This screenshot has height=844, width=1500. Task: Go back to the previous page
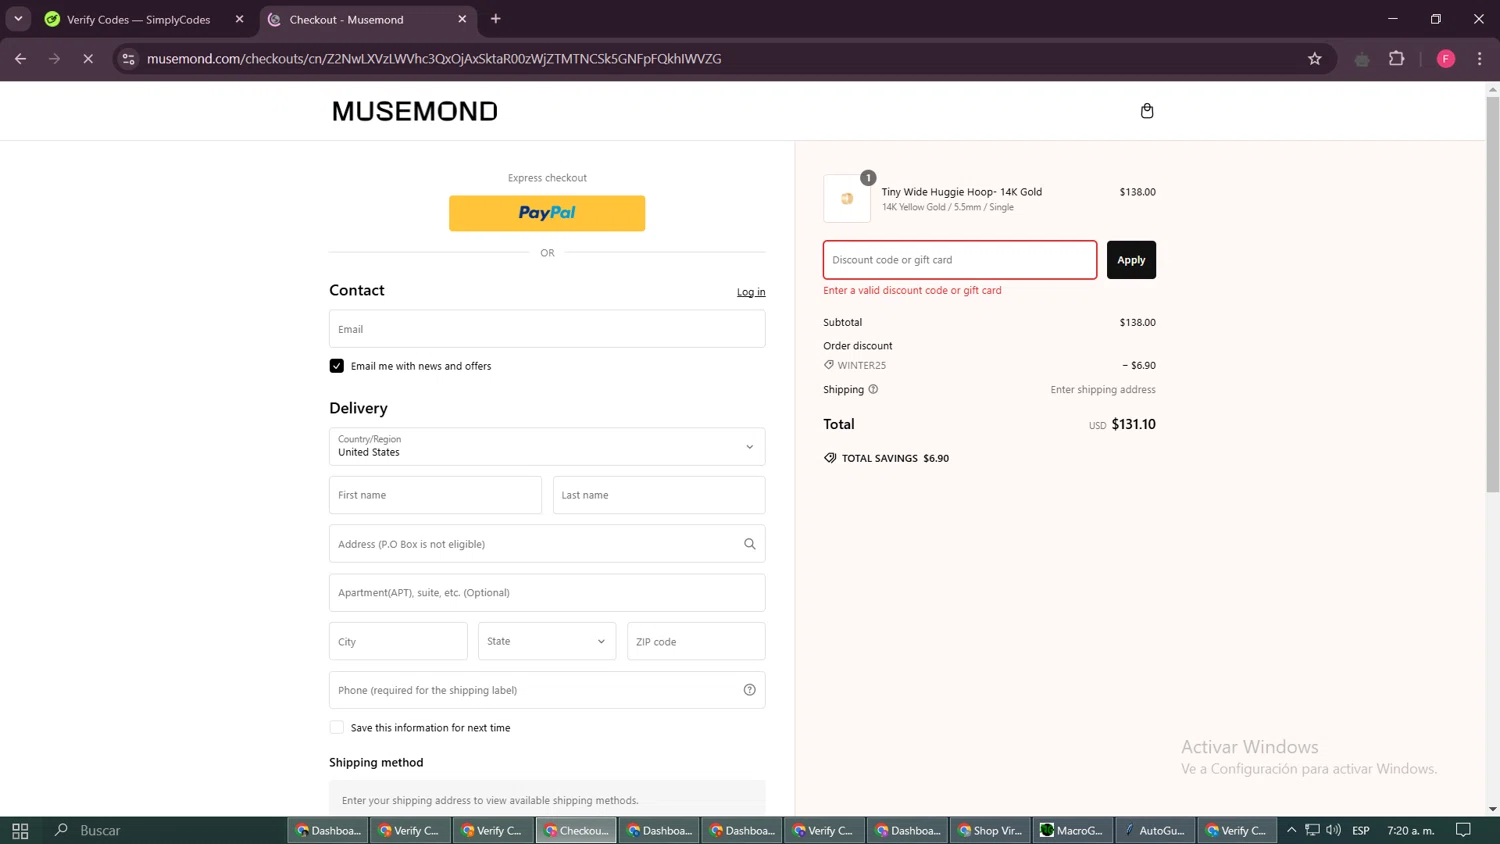coord(21,59)
